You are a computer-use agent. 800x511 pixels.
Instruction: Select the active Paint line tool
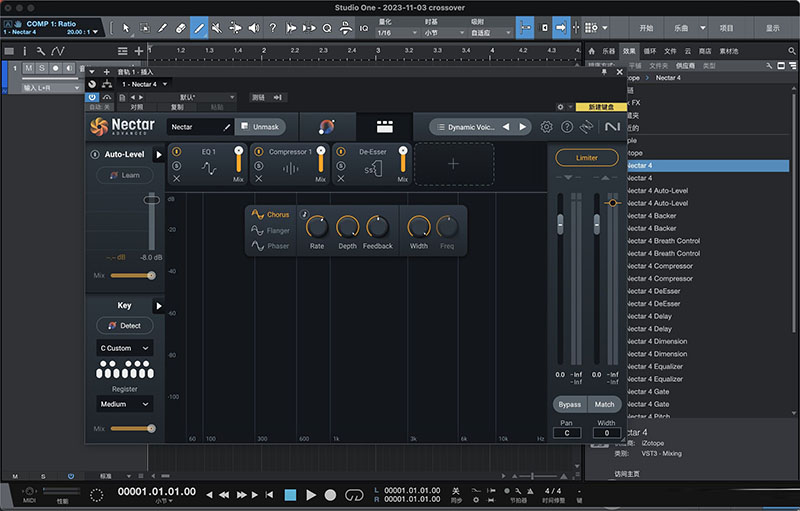199,28
